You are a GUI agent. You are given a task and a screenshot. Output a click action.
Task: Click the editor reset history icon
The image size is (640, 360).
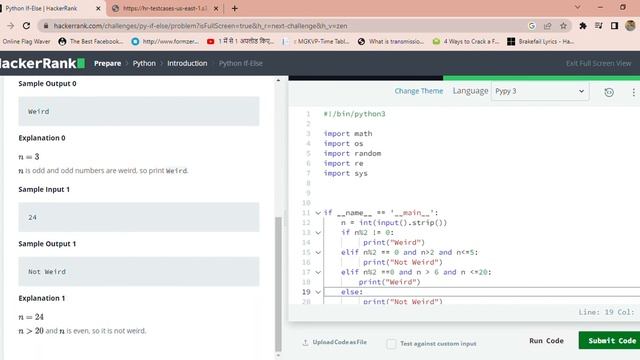[609, 92]
